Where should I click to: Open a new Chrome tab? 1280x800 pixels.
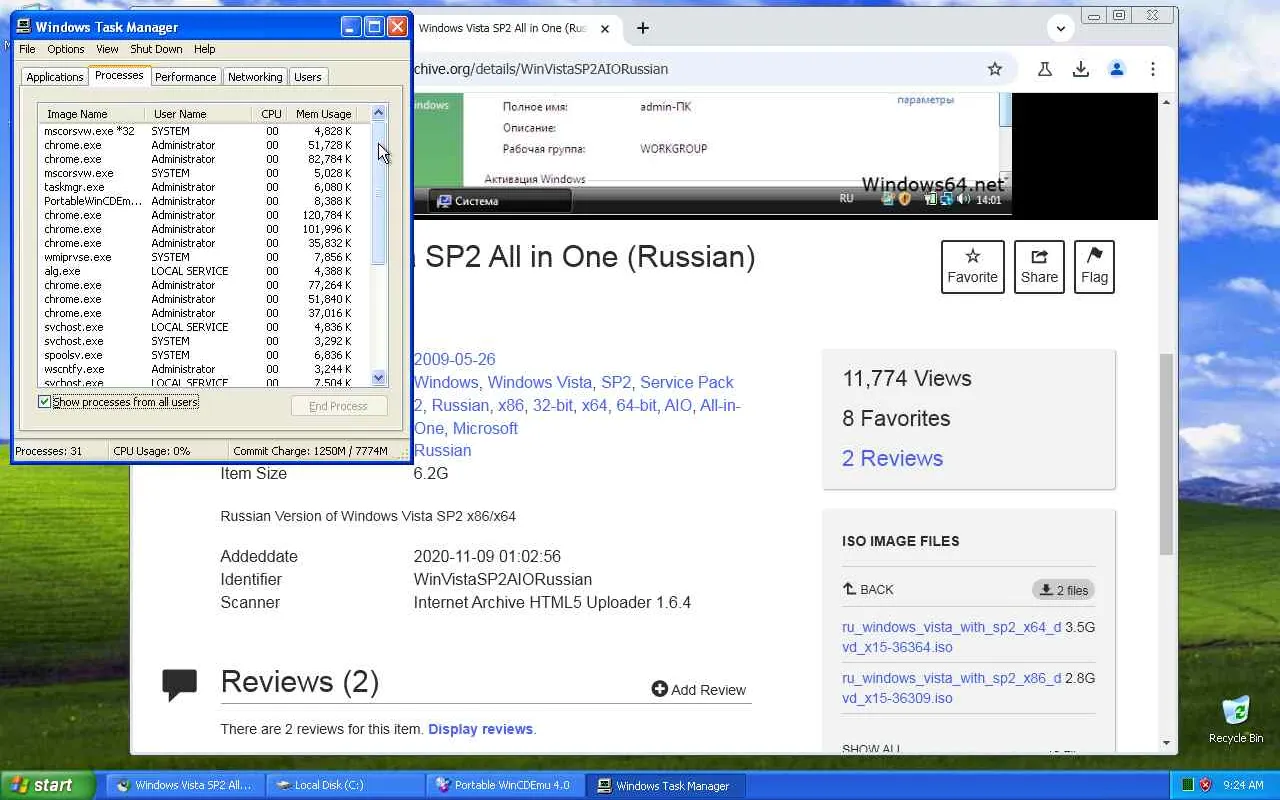(x=643, y=28)
